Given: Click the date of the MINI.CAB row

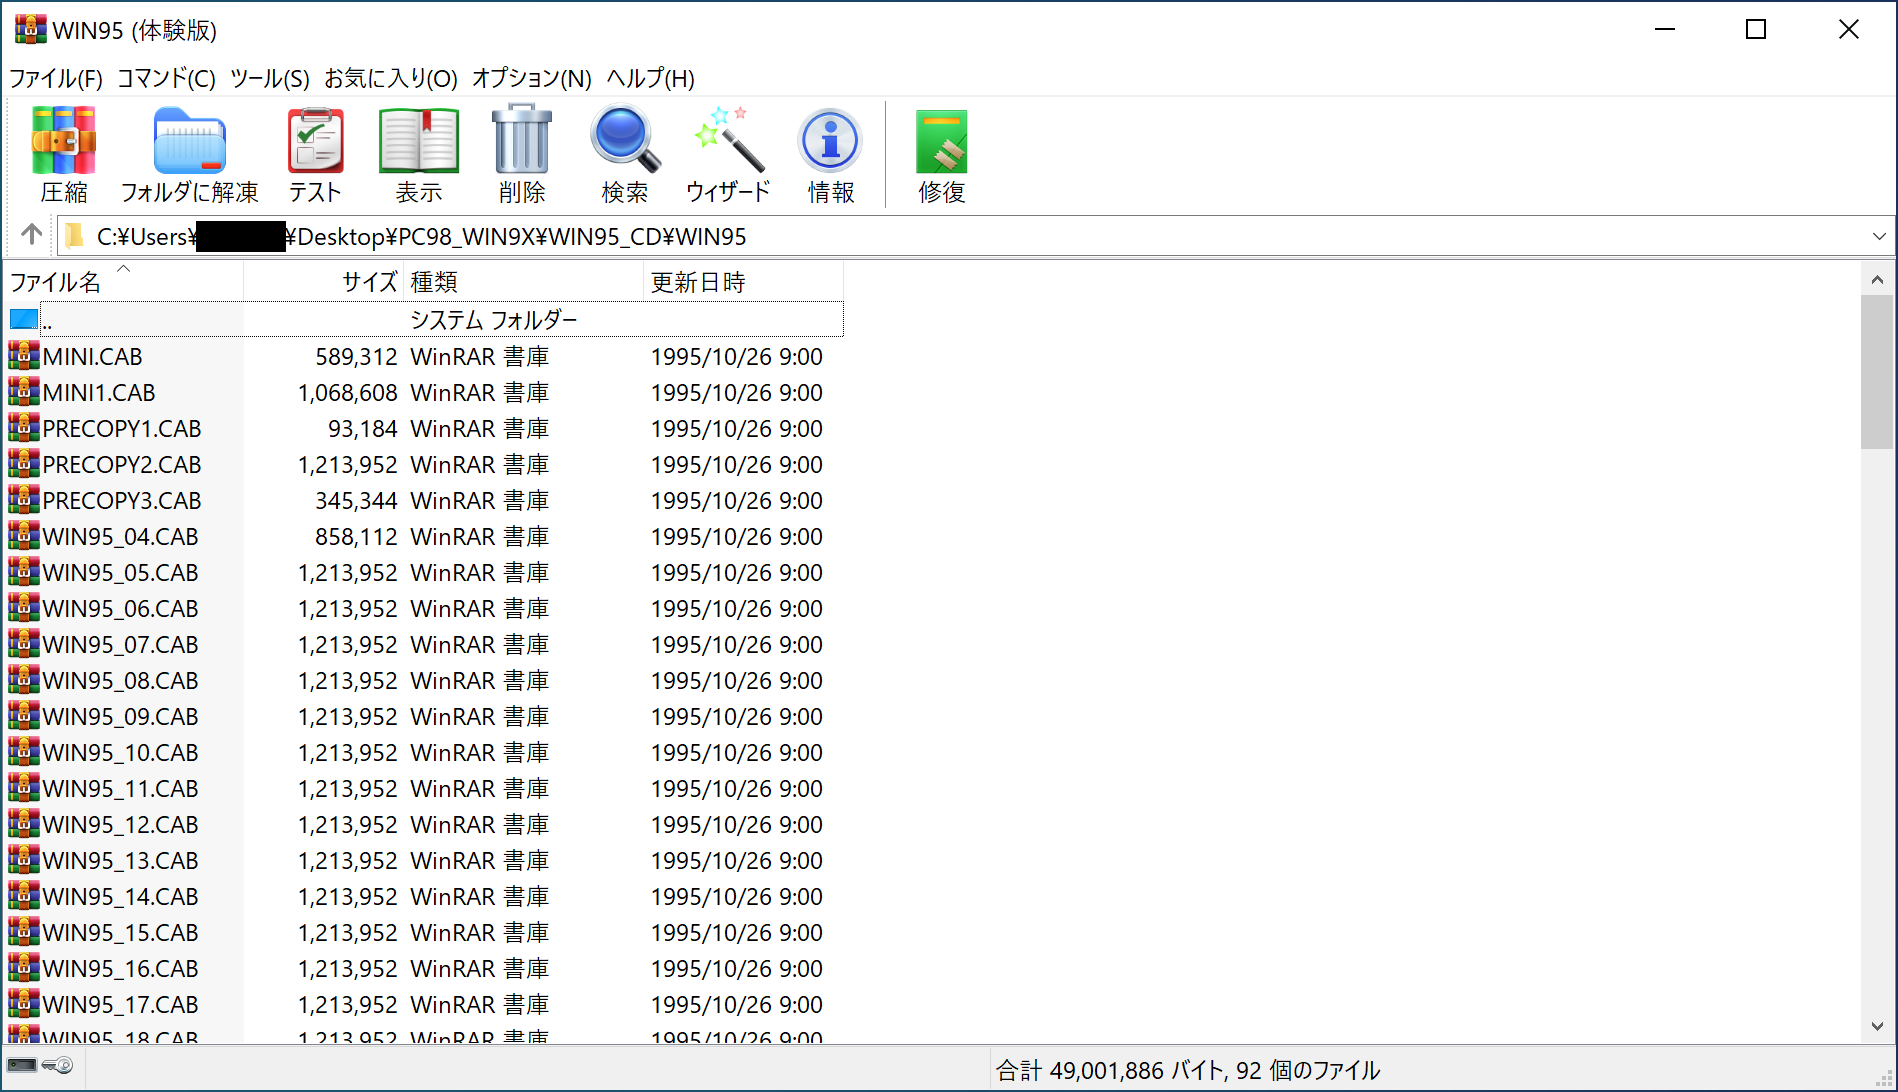Looking at the screenshot, I should pos(737,356).
